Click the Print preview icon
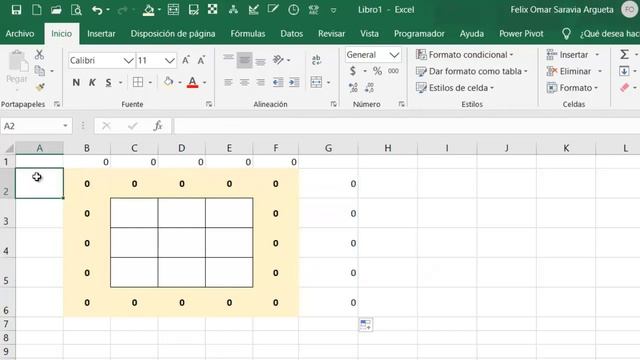Screen dimensions: 640x360 (x=76, y=10)
